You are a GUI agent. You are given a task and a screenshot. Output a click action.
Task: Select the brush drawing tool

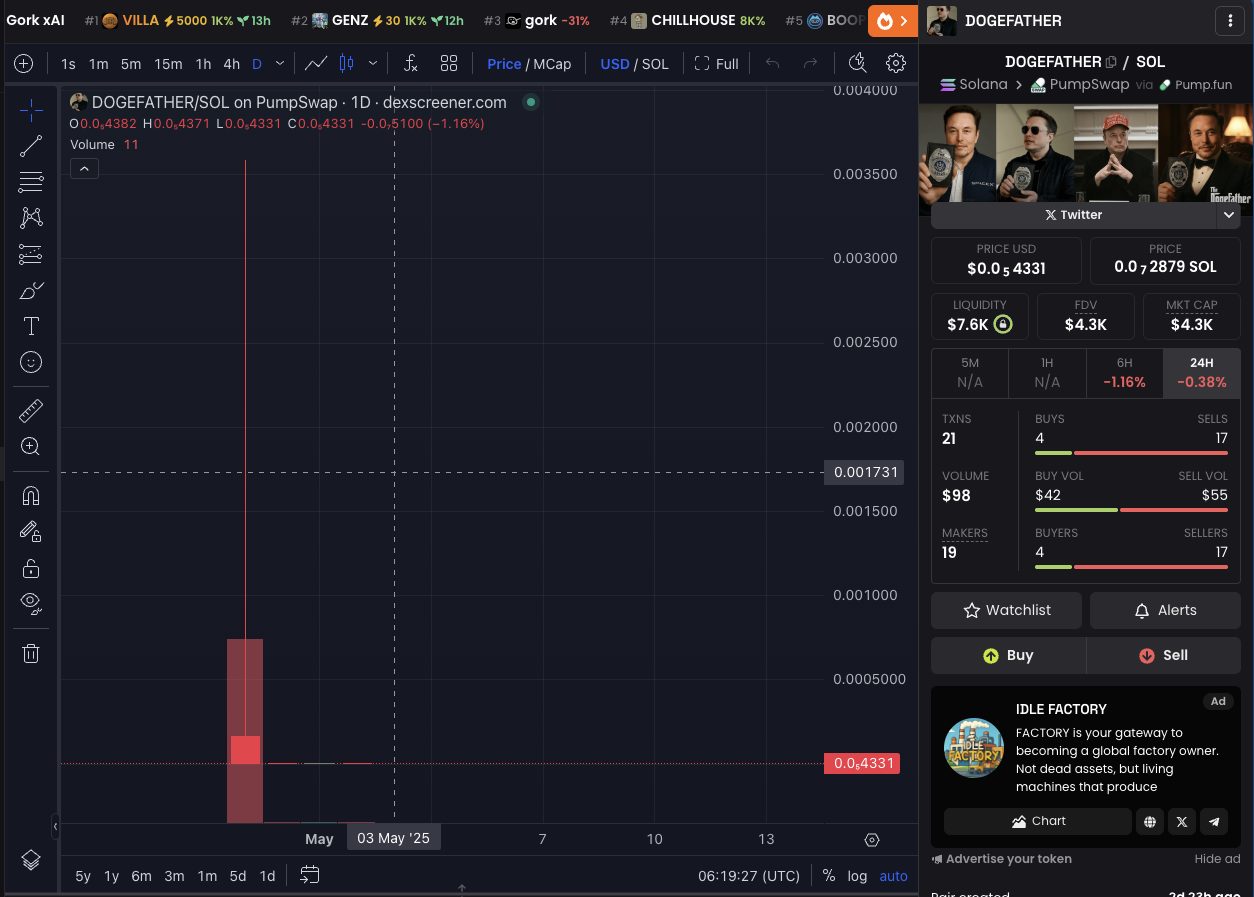pos(31,290)
